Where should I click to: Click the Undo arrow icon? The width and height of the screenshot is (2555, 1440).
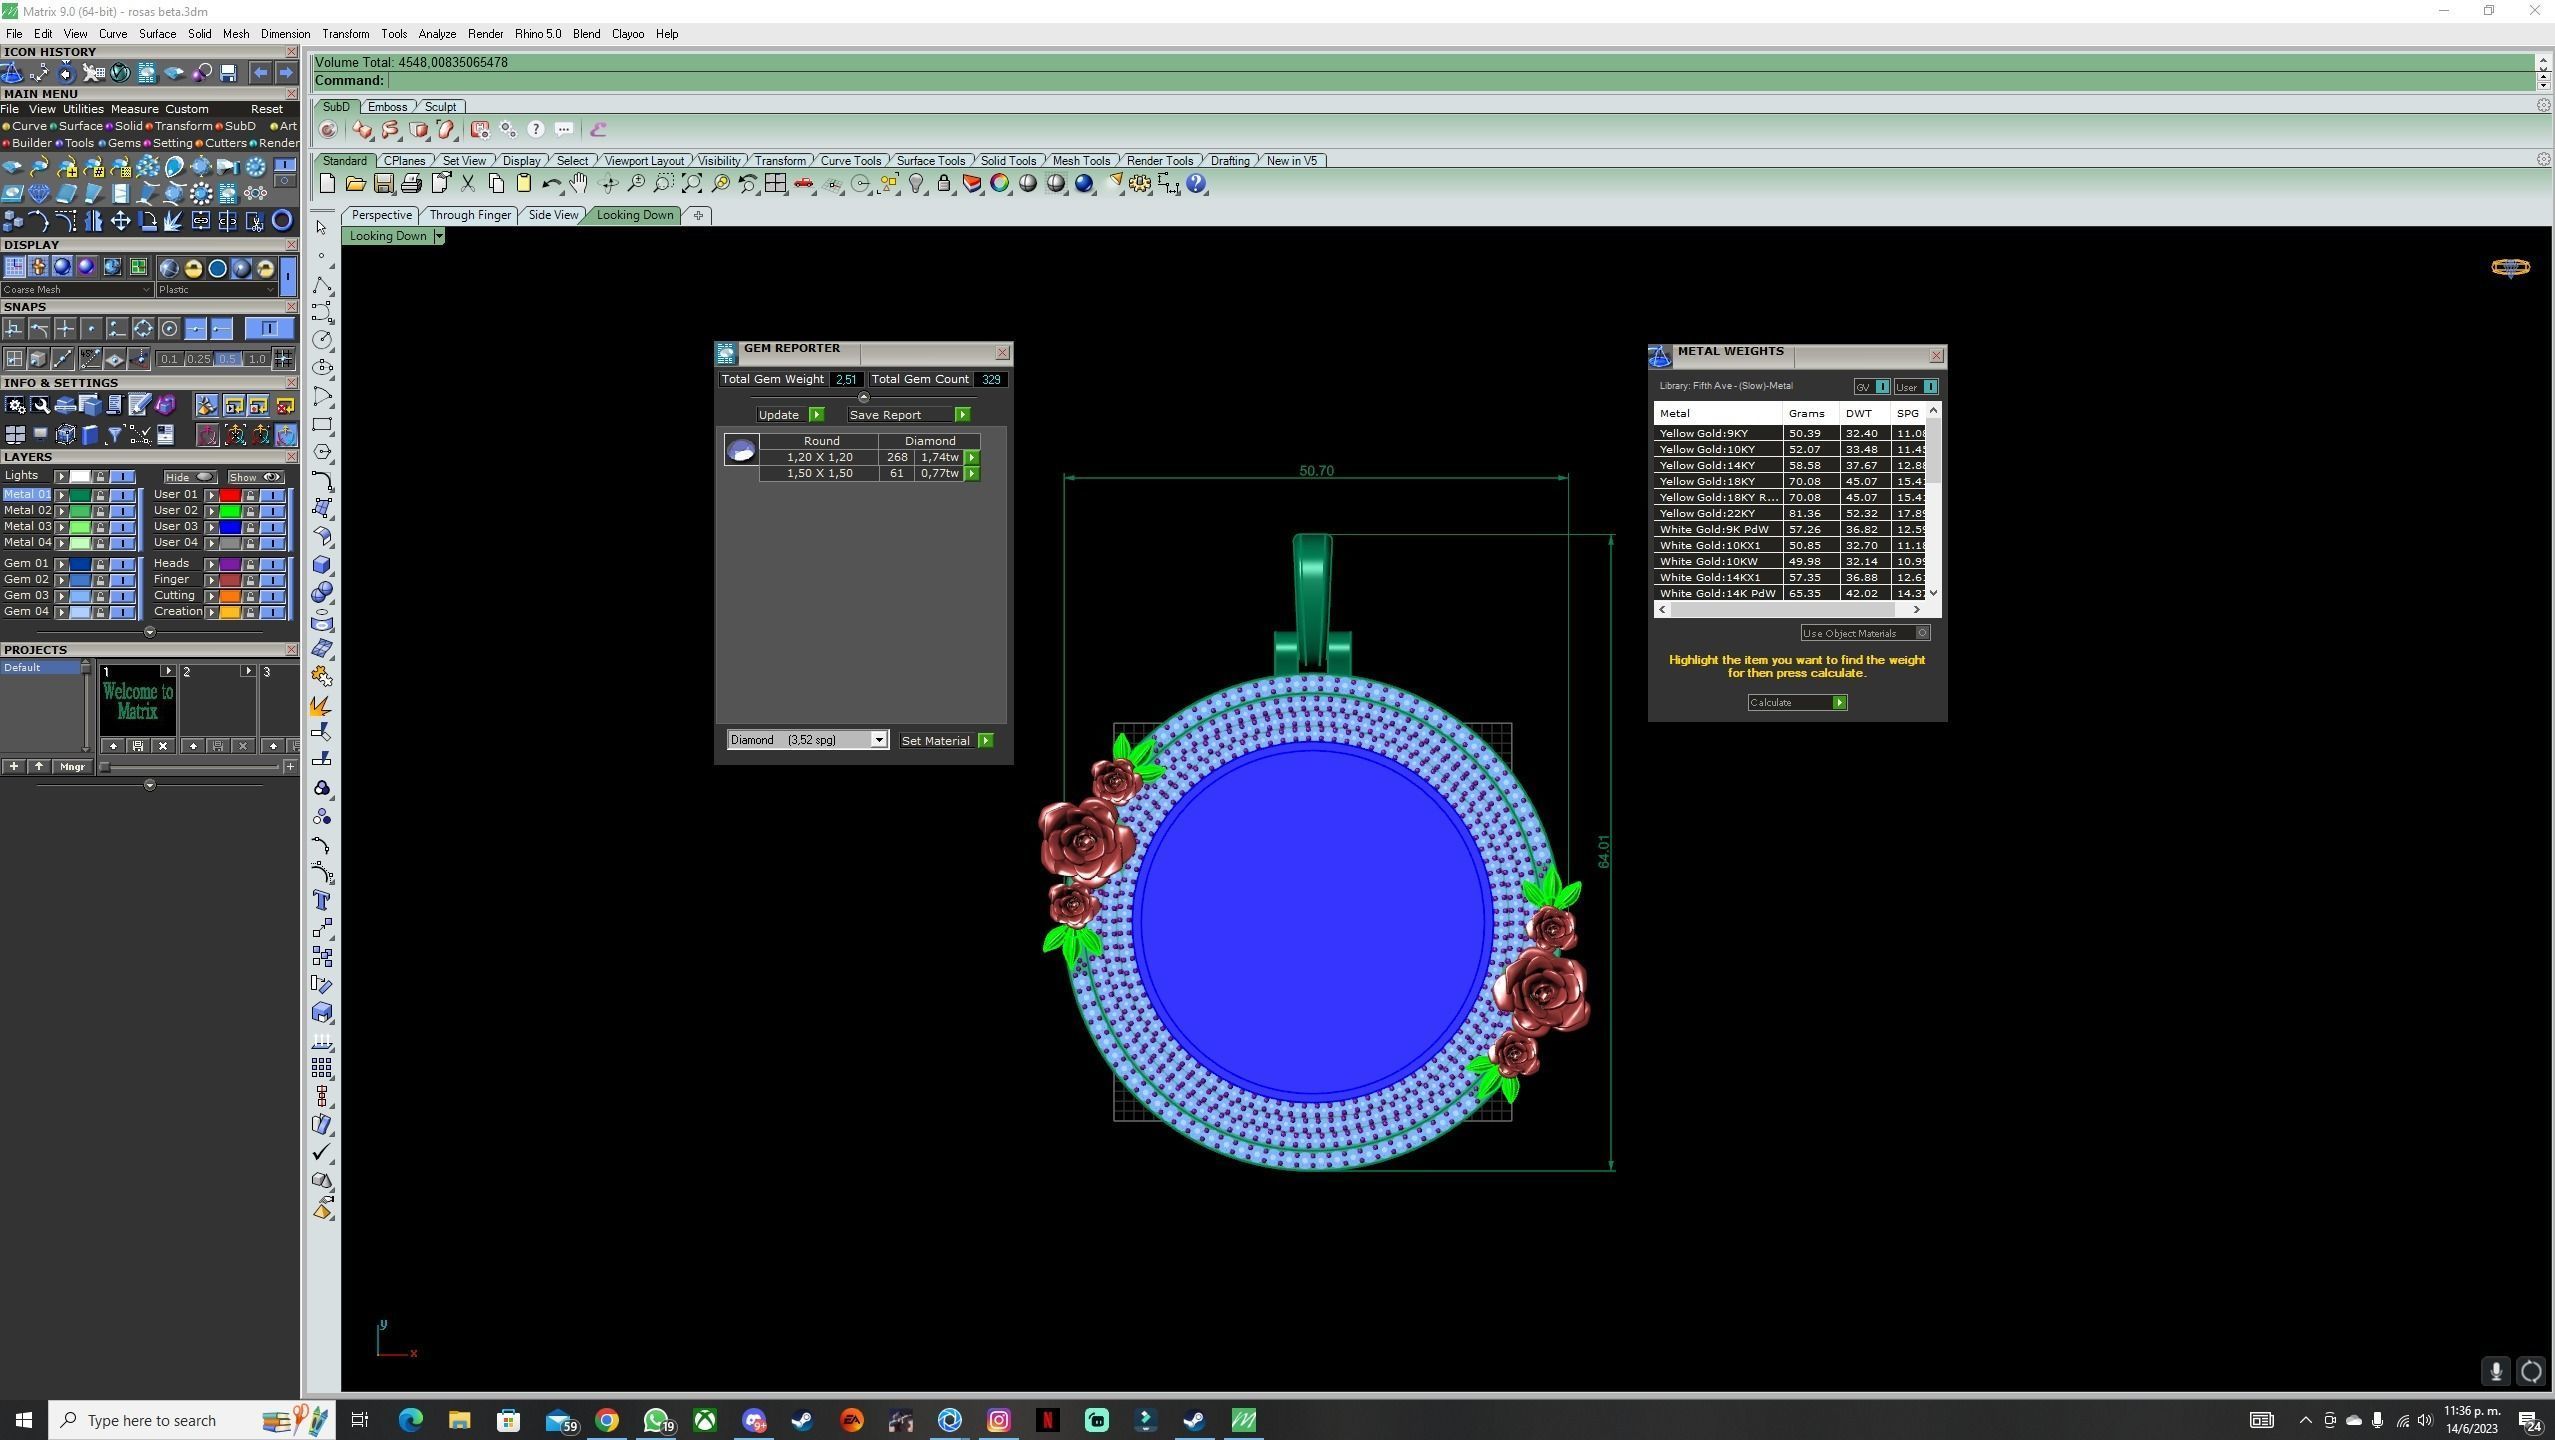coord(551,184)
